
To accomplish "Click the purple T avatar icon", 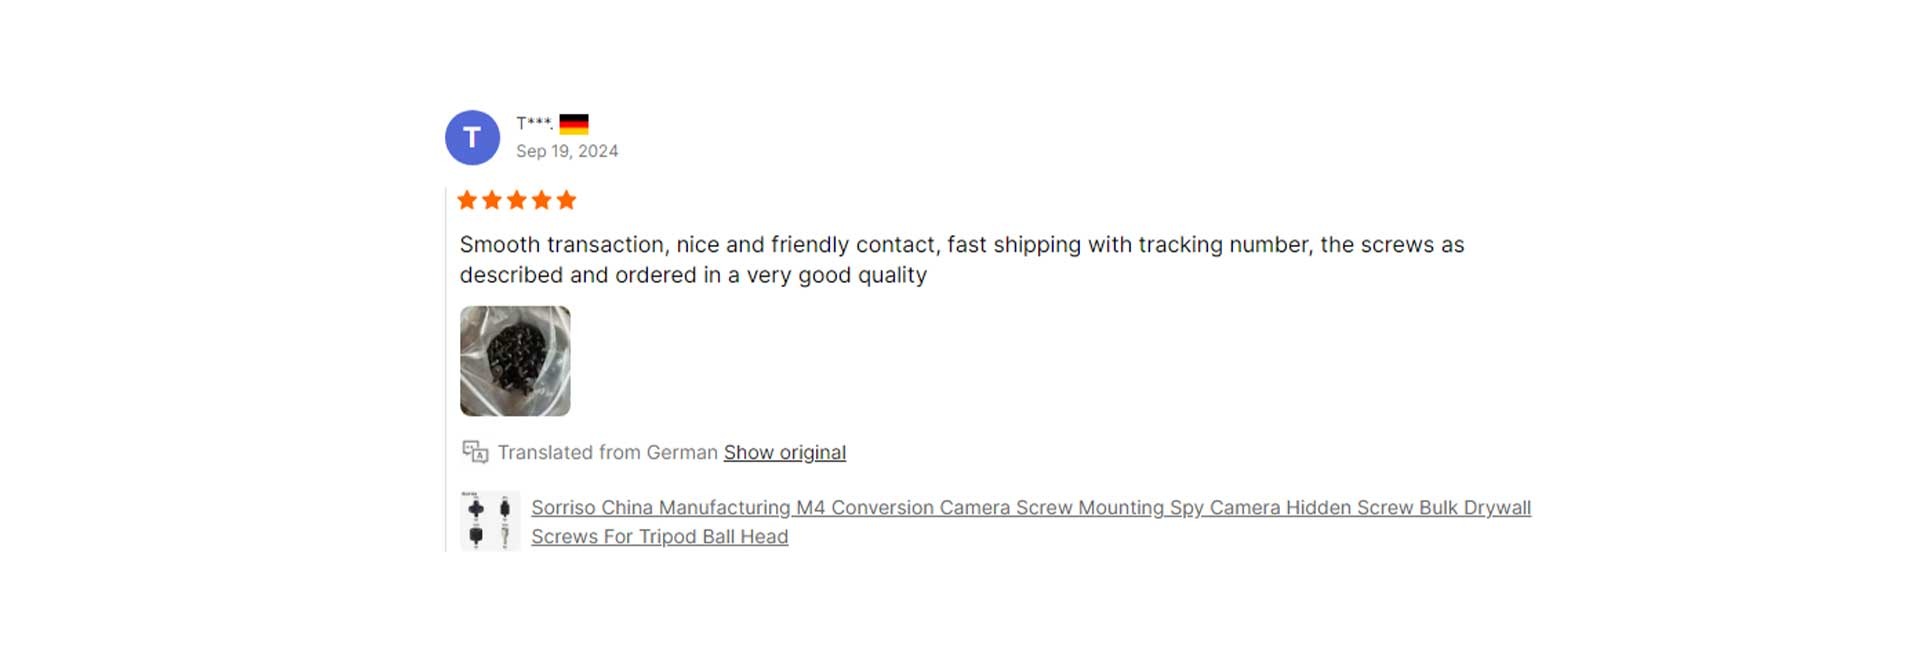I will 472,138.
